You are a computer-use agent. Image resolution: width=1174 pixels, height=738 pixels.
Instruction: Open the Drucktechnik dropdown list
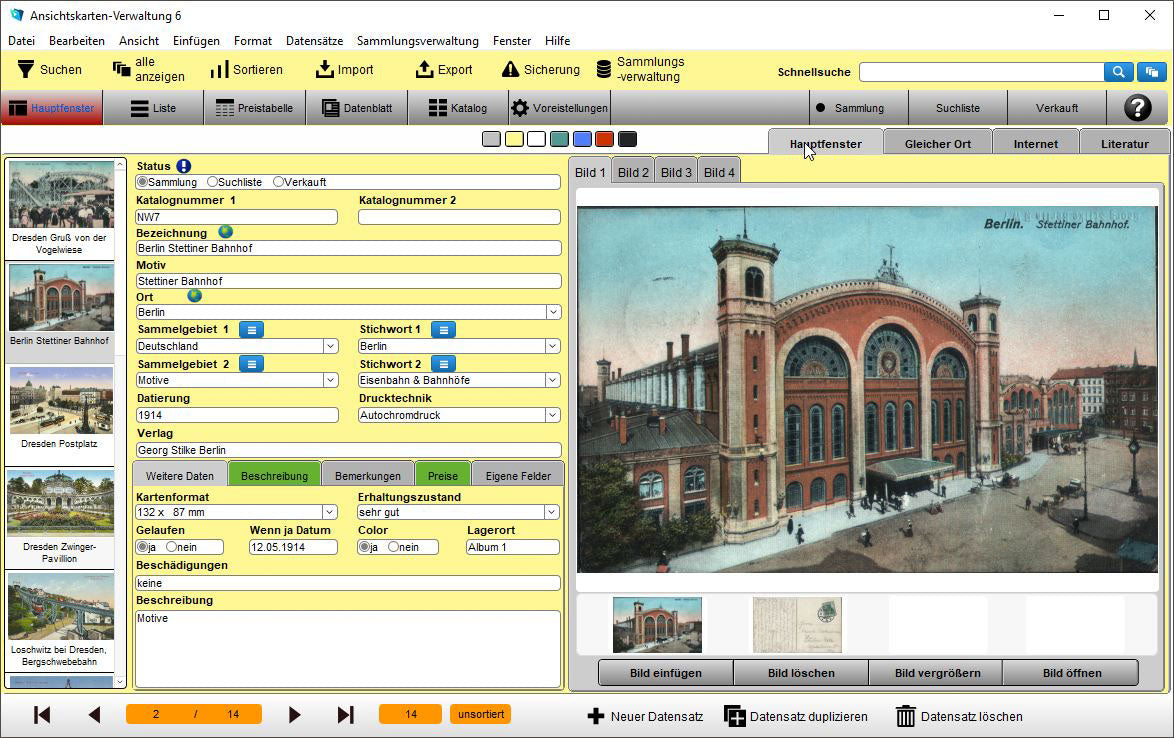553,415
